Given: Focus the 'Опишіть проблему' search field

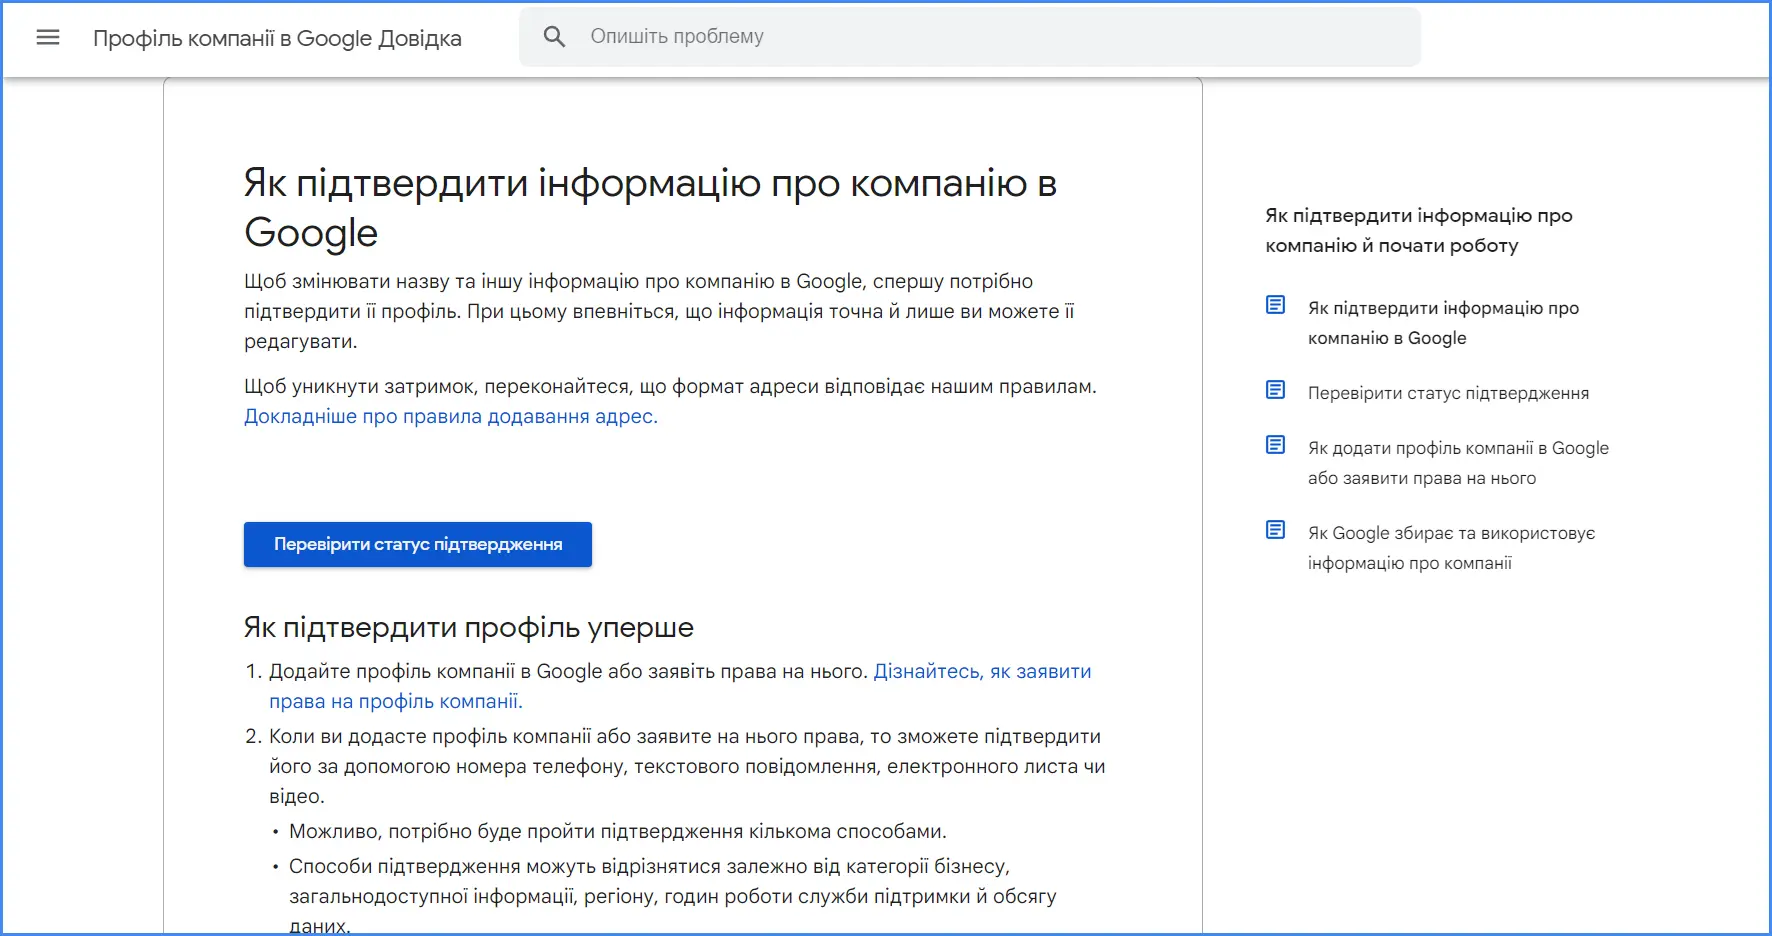Looking at the screenshot, I should pos(970,37).
